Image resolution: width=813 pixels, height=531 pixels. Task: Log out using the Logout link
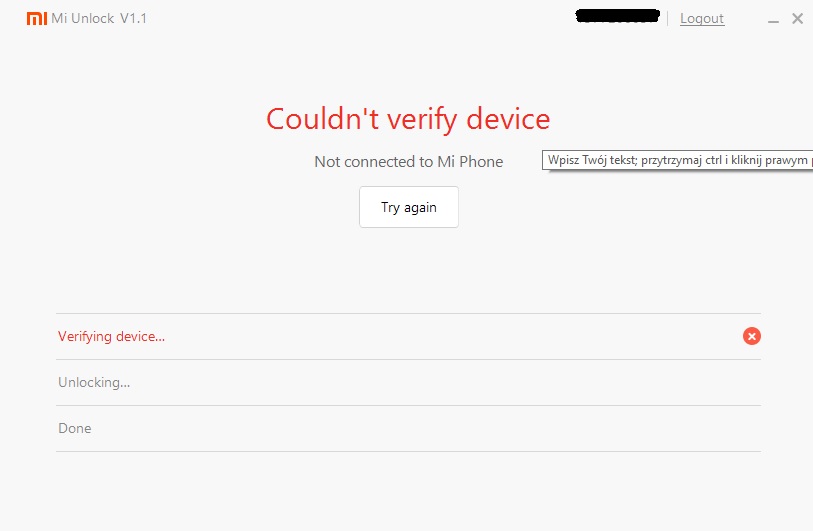(x=702, y=19)
